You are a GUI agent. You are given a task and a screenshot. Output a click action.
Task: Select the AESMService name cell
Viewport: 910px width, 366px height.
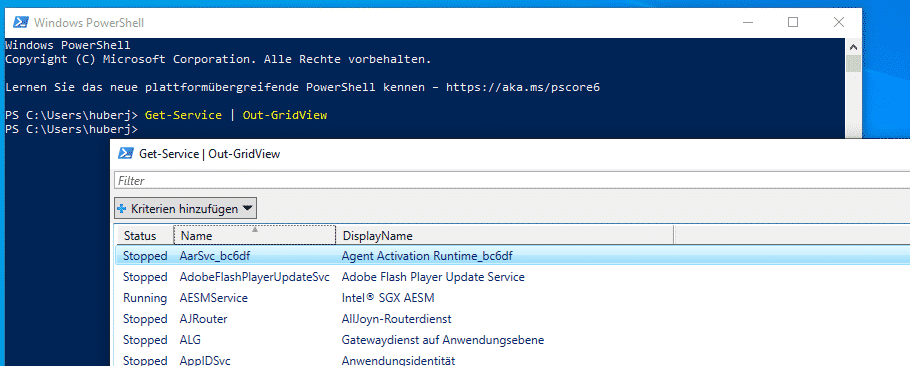(214, 298)
